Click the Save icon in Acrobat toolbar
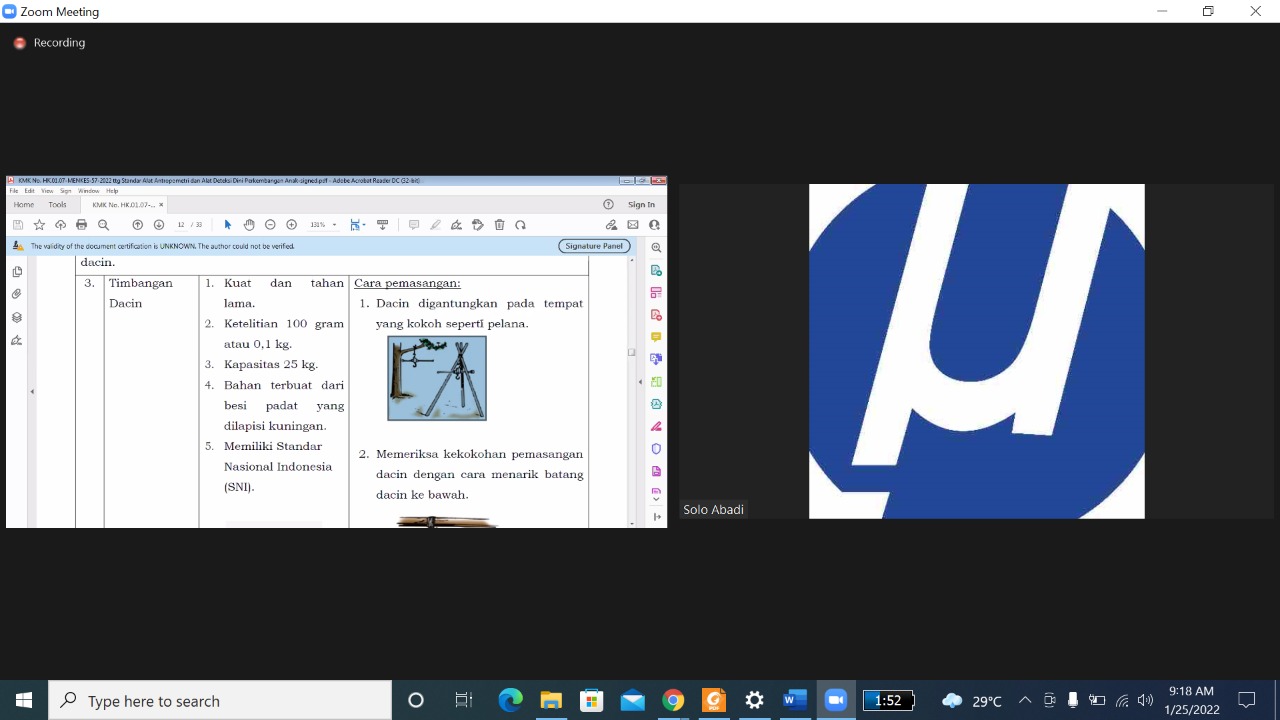 tap(18, 225)
